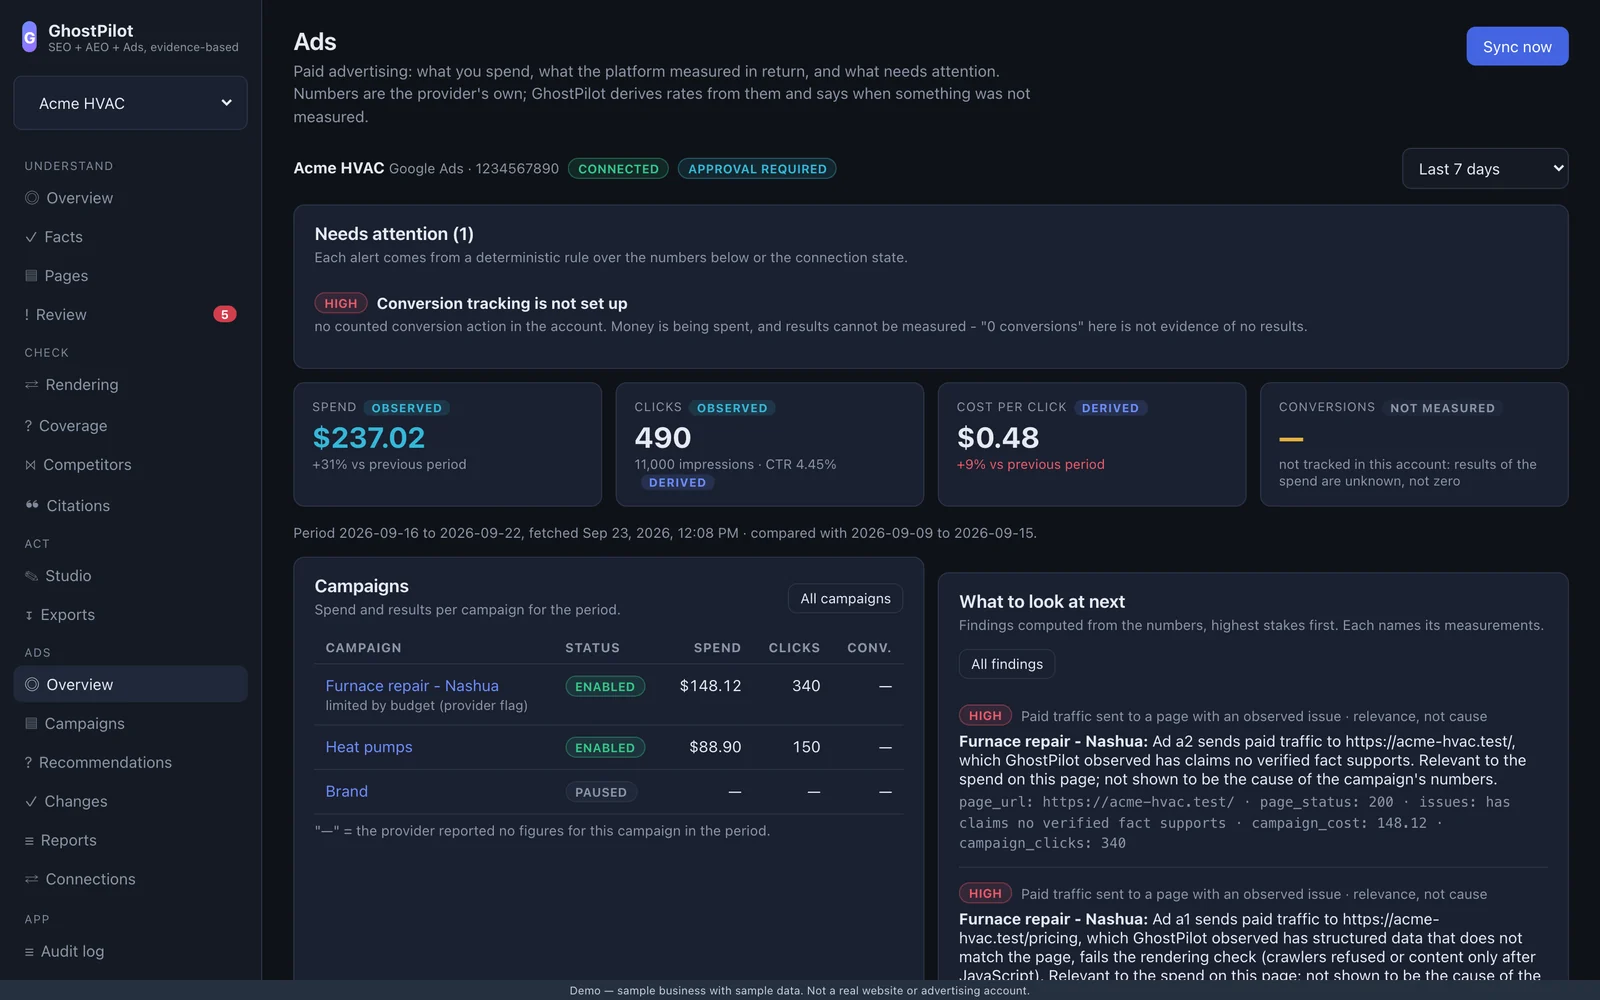Click the $88.90 spend cell
Viewport: 1600px width, 1000px height.
715,747
